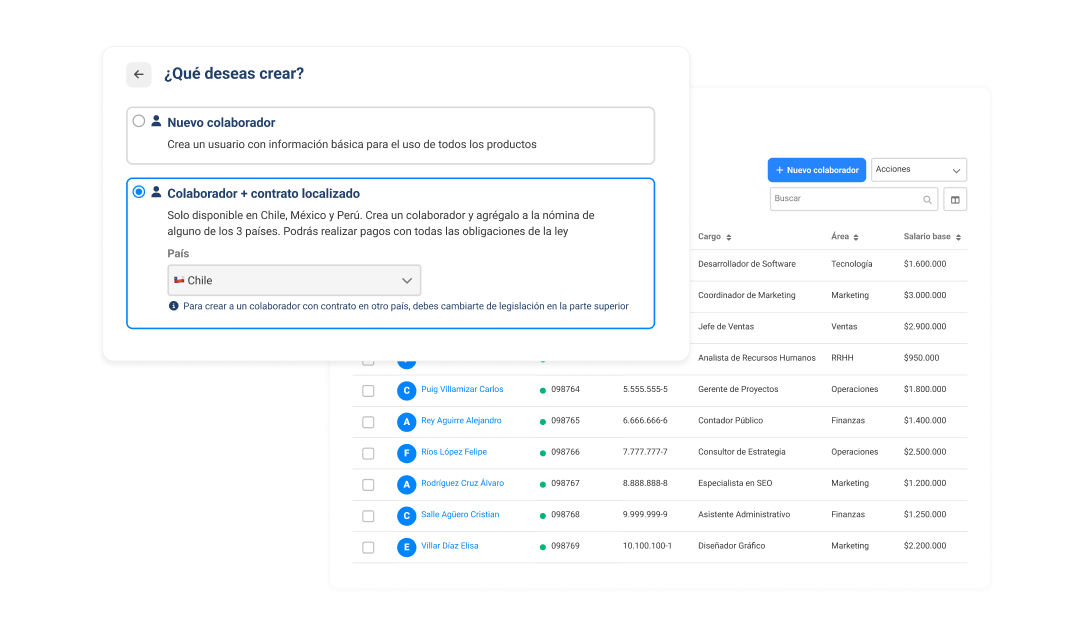This screenshot has width=1090, height=636.
Task: Check the box for Rey Aguirre Alejandro
Action: click(x=368, y=422)
